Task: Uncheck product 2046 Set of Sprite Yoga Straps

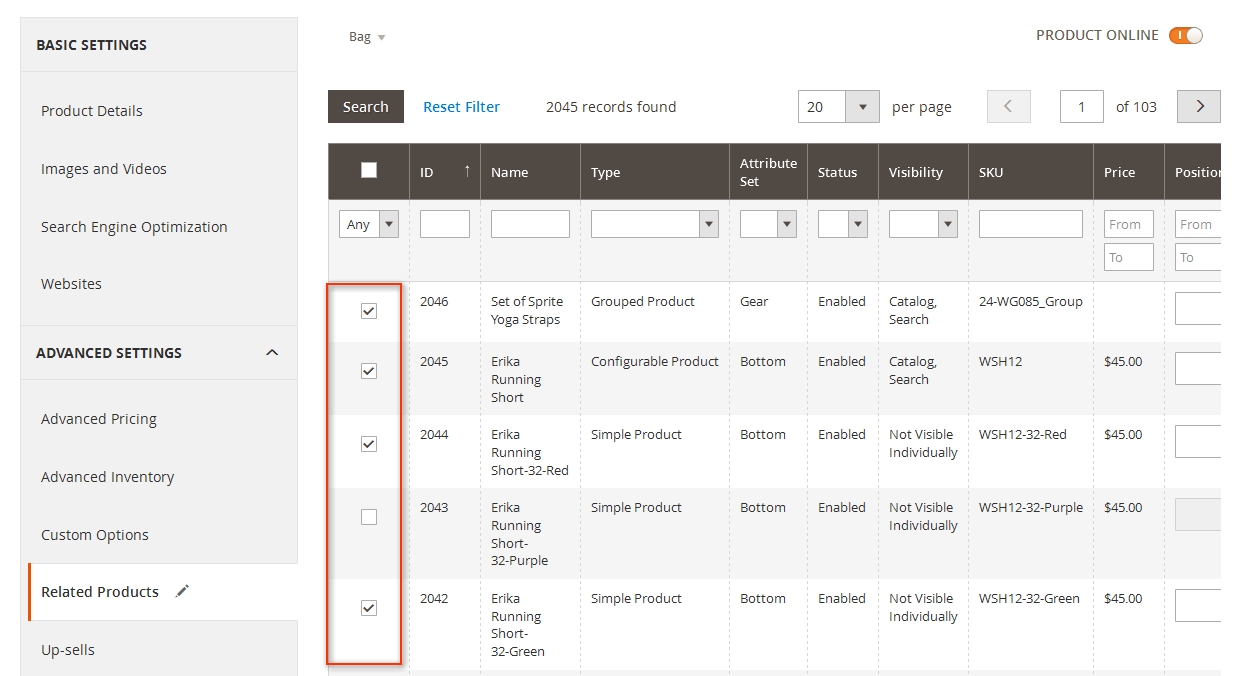Action: pos(369,311)
